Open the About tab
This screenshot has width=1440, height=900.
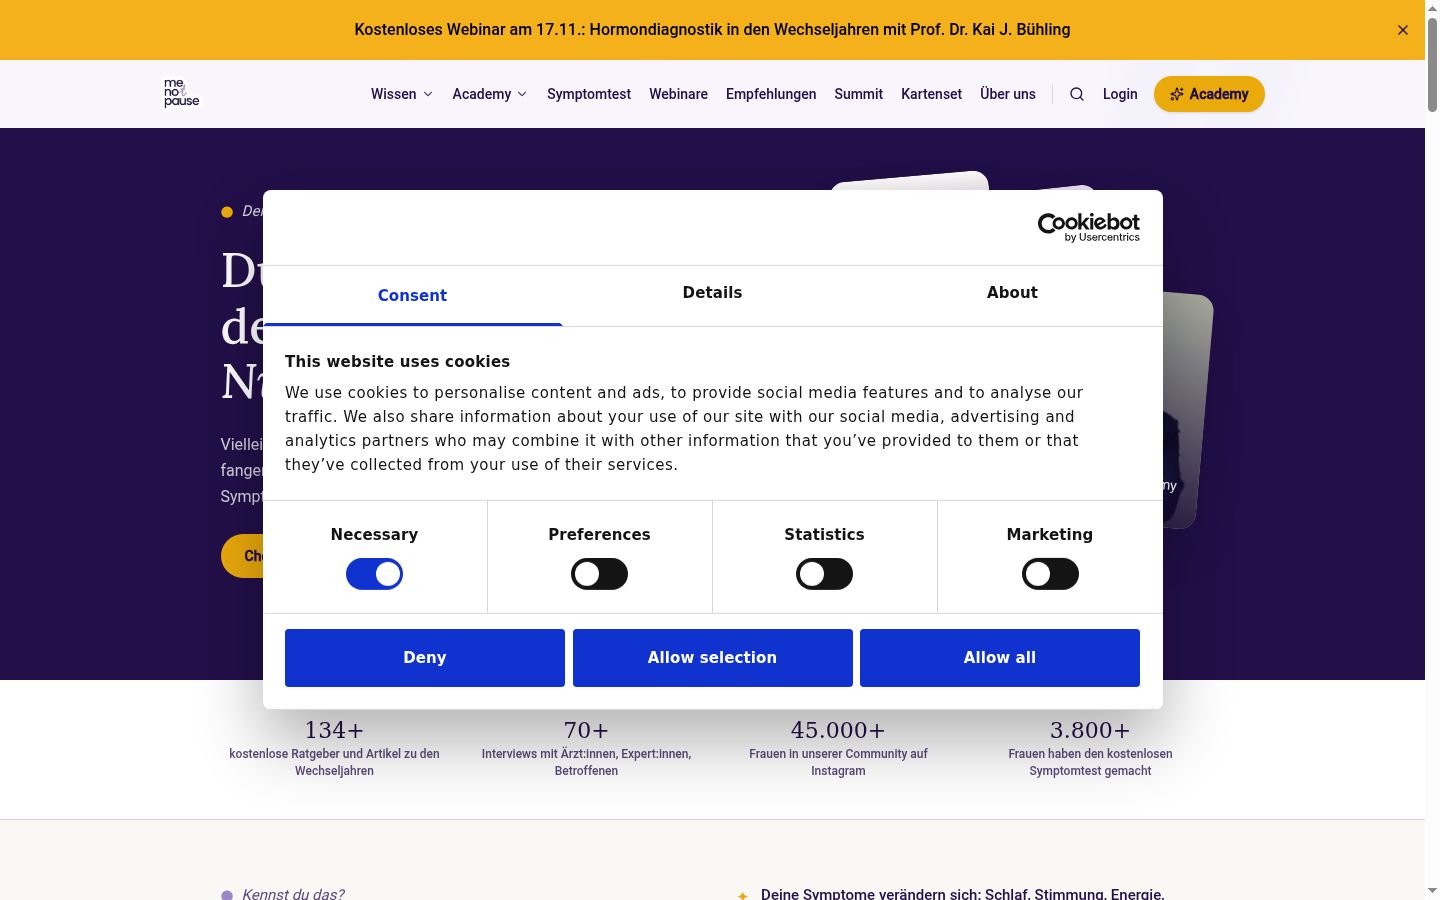[x=1012, y=293]
